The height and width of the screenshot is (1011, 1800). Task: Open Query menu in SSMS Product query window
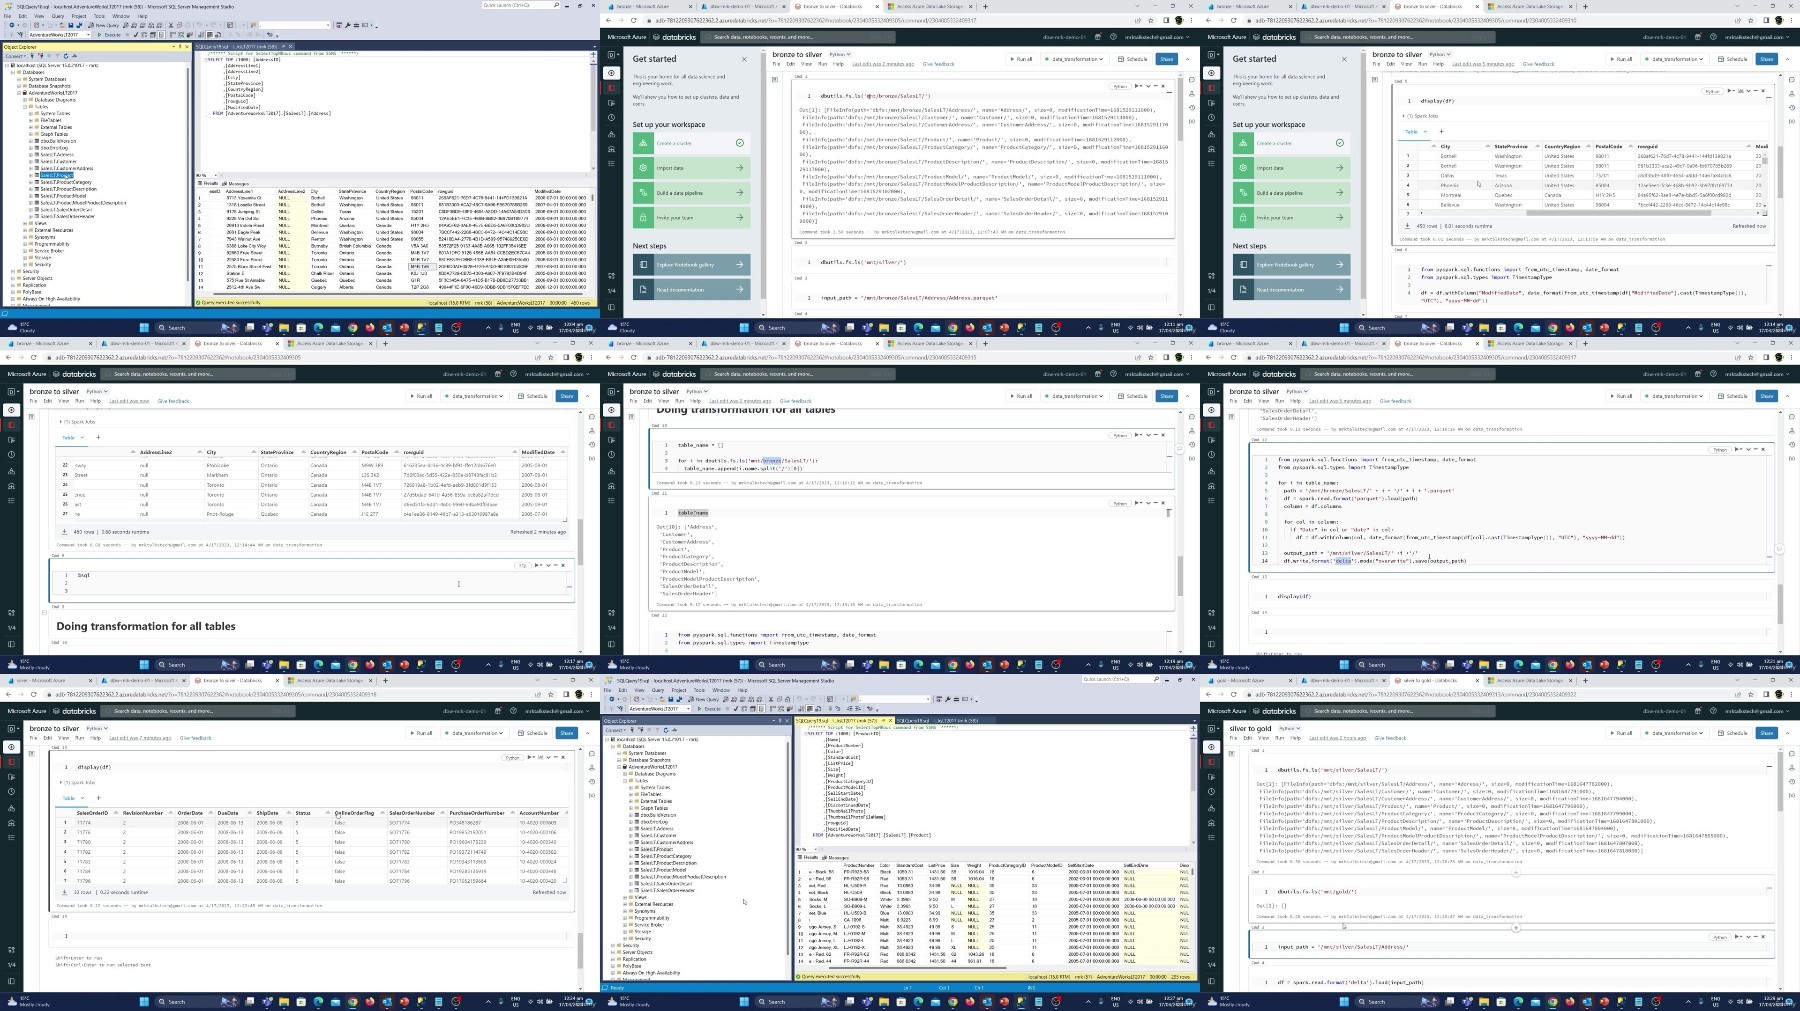tap(658, 690)
